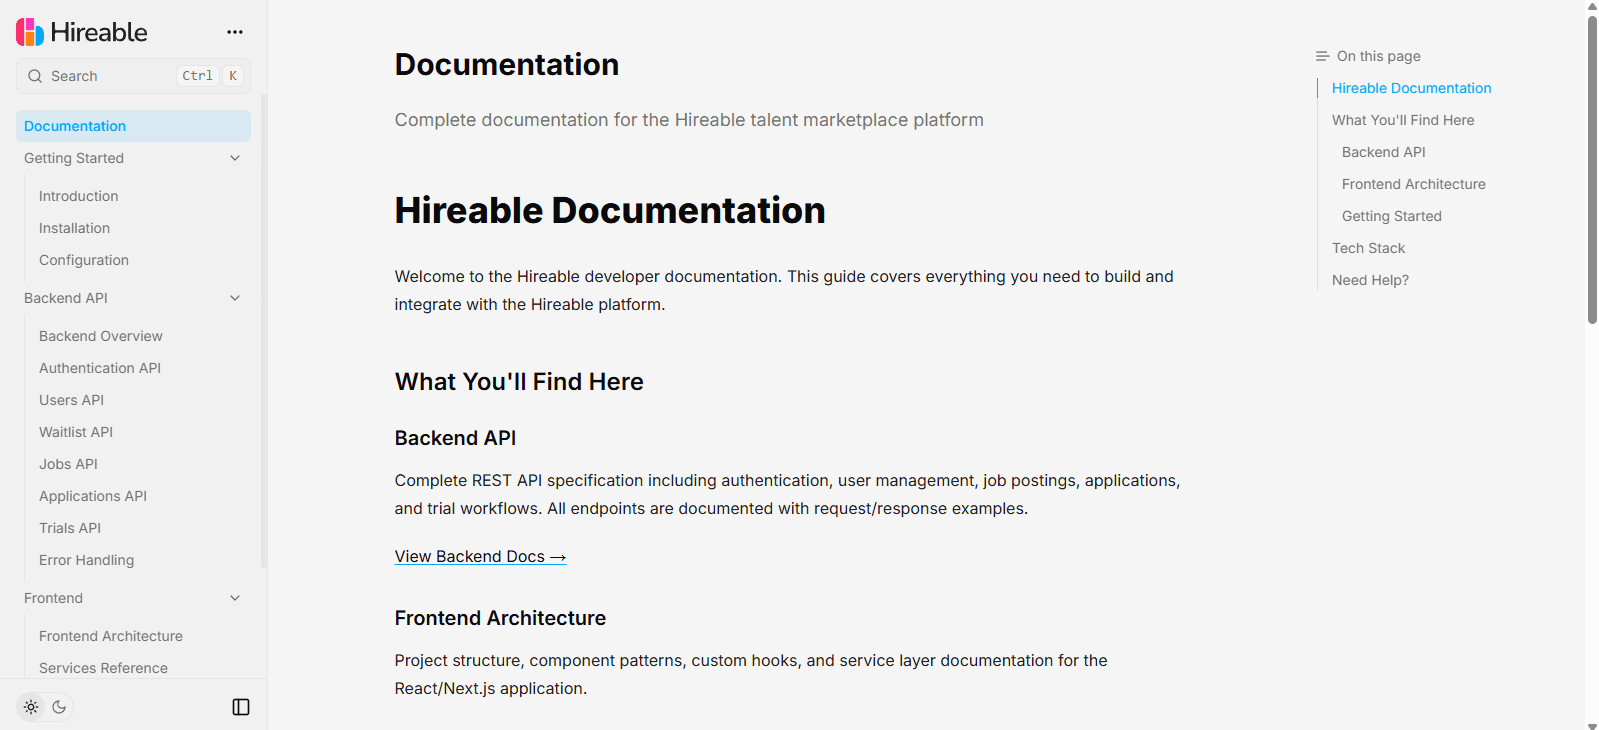Select Documentation in the sidebar

(x=133, y=126)
